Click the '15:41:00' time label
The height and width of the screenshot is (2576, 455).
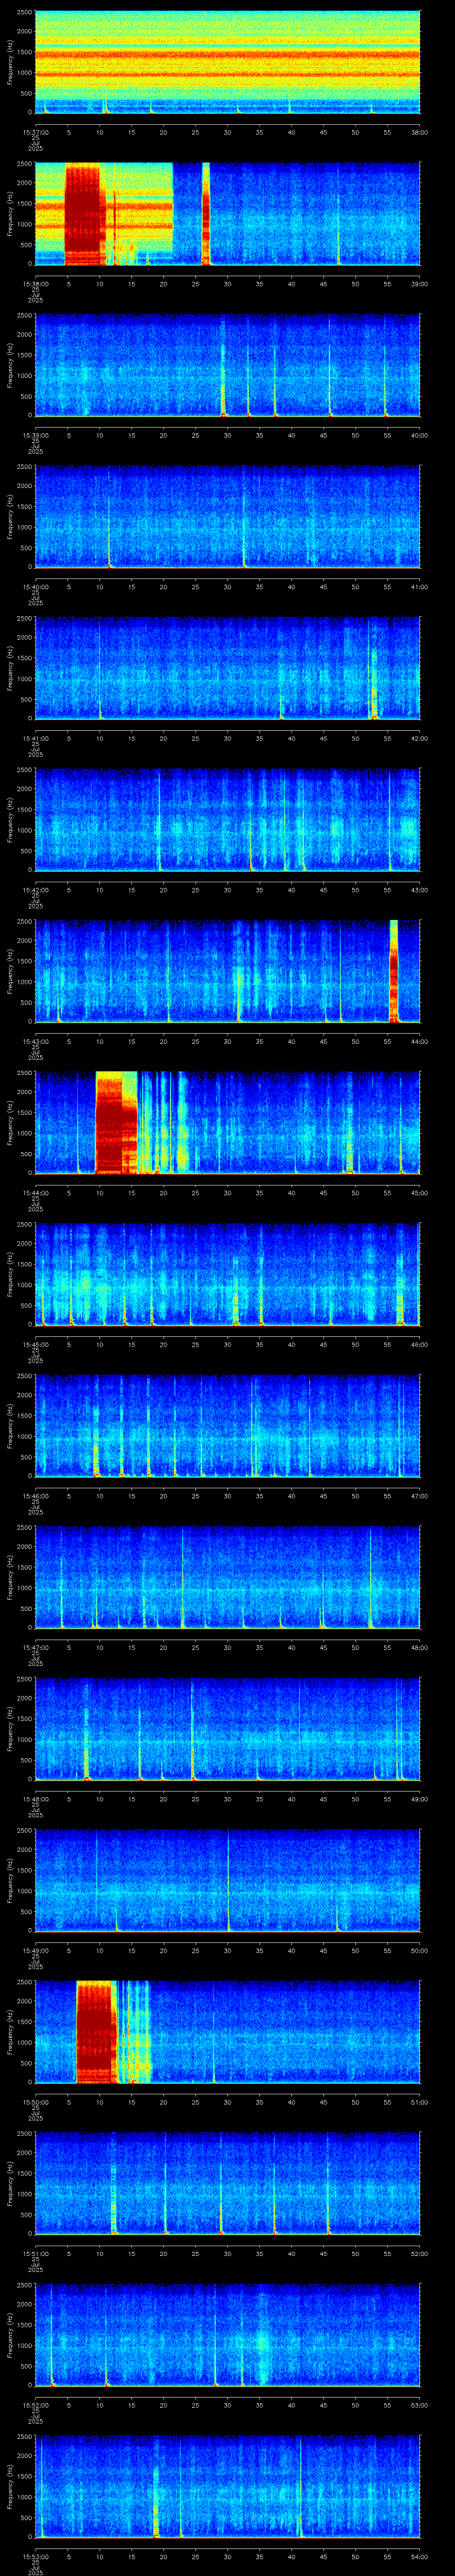click(35, 738)
